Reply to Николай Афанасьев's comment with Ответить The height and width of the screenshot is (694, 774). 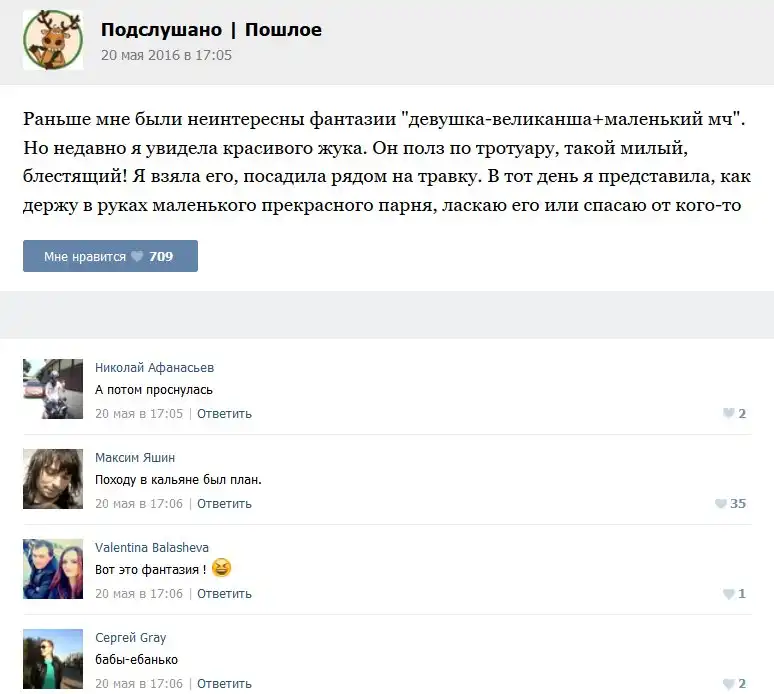(x=224, y=414)
